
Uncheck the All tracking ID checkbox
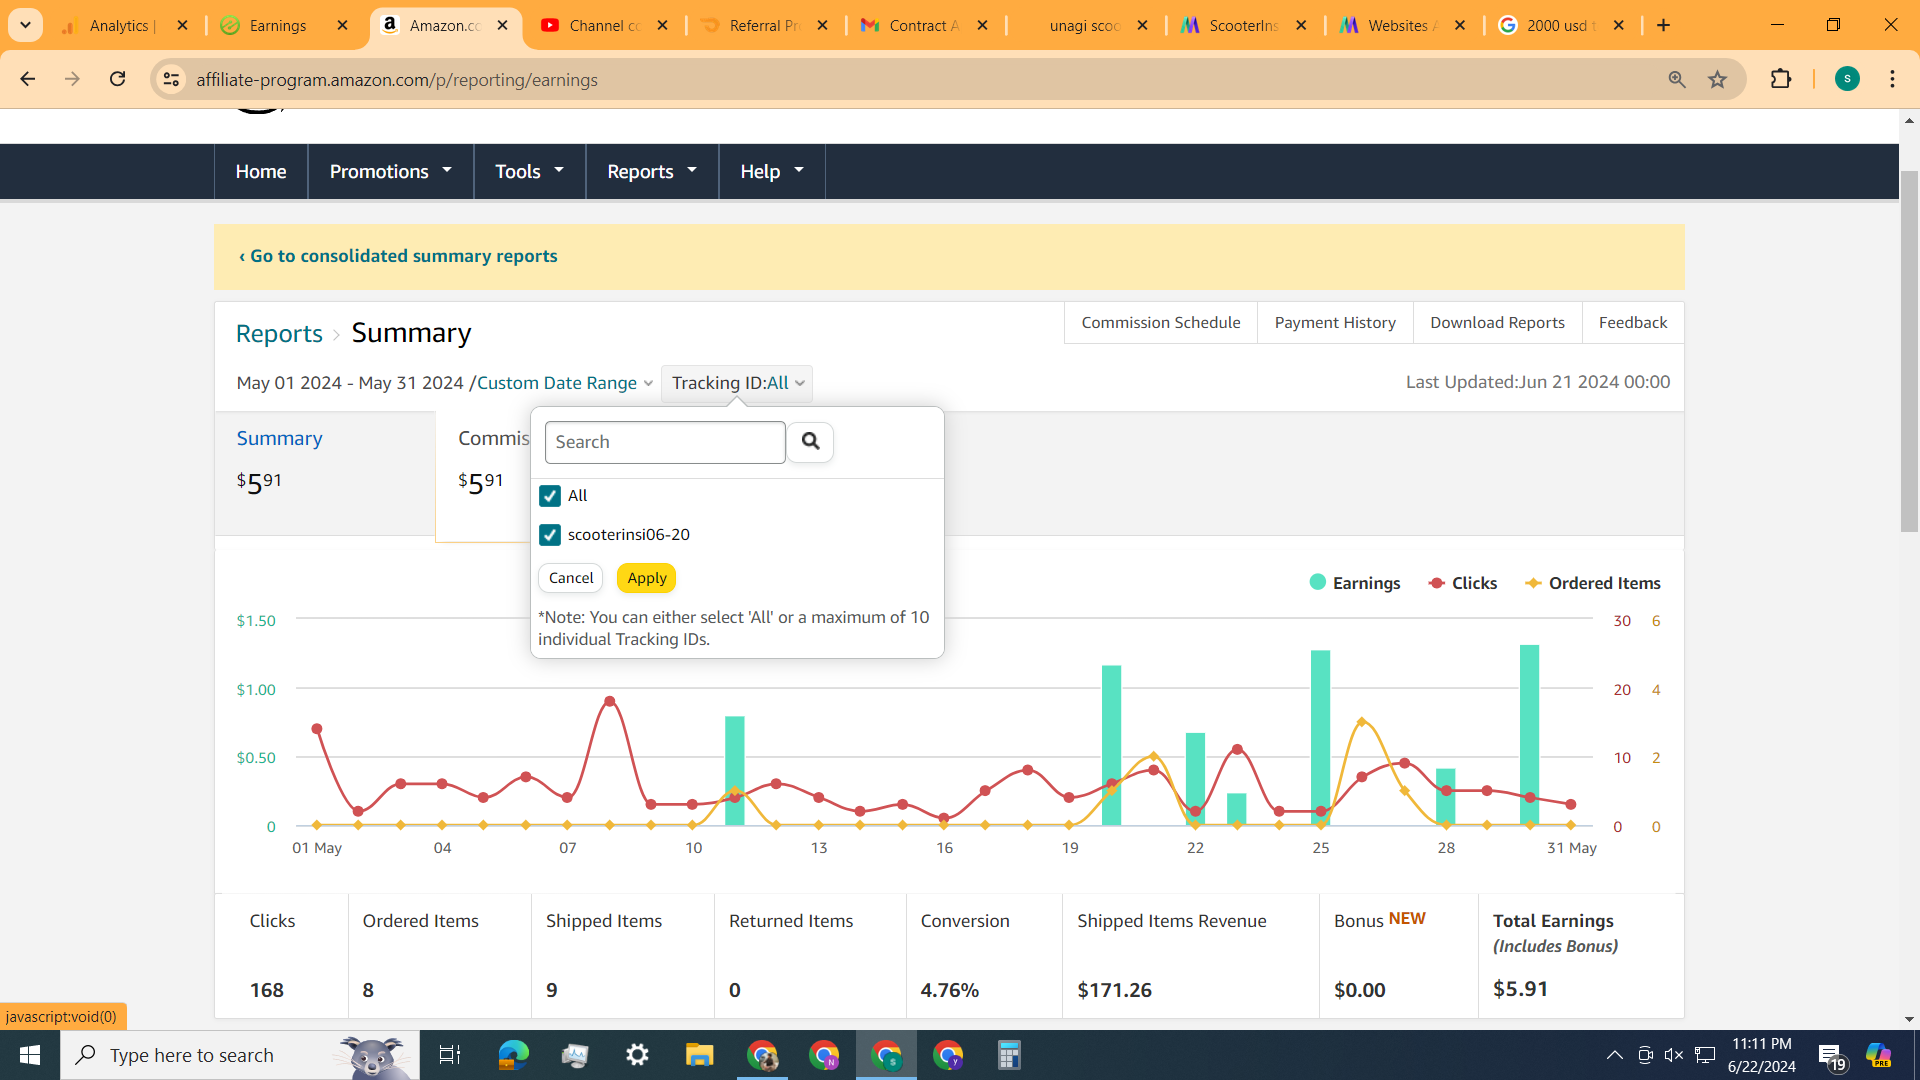point(550,496)
